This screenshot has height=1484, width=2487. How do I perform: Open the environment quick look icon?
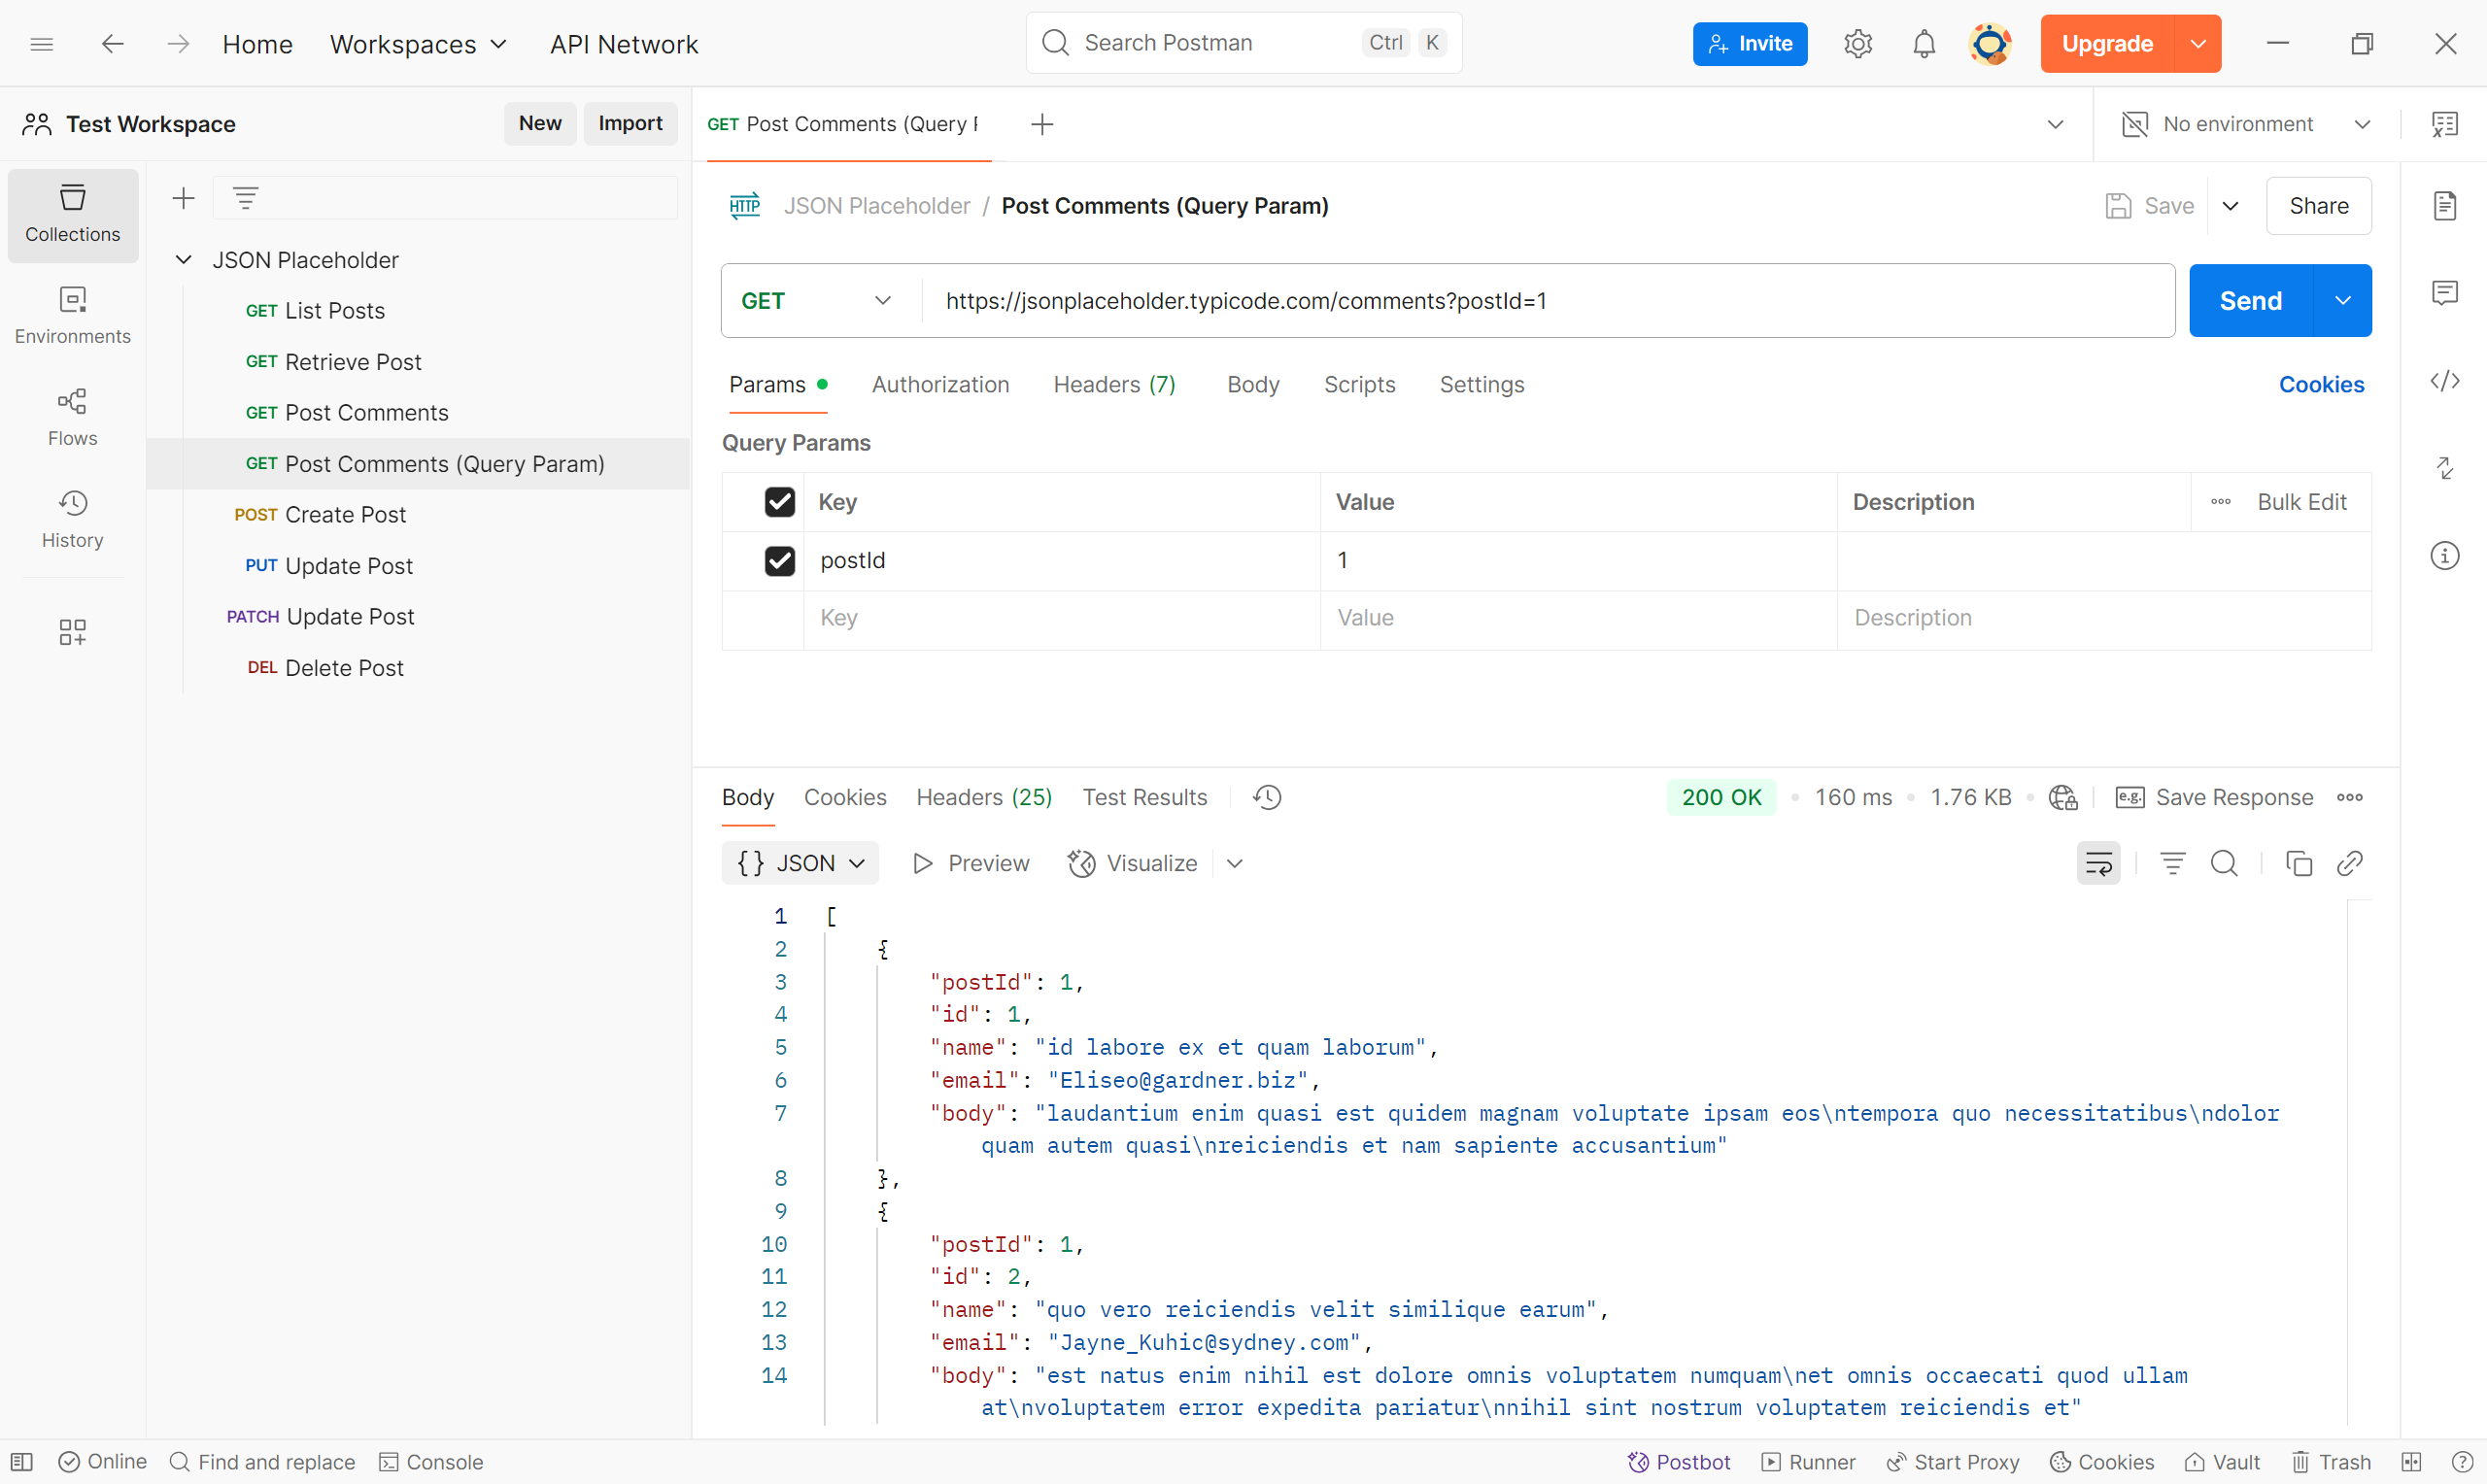point(2445,124)
